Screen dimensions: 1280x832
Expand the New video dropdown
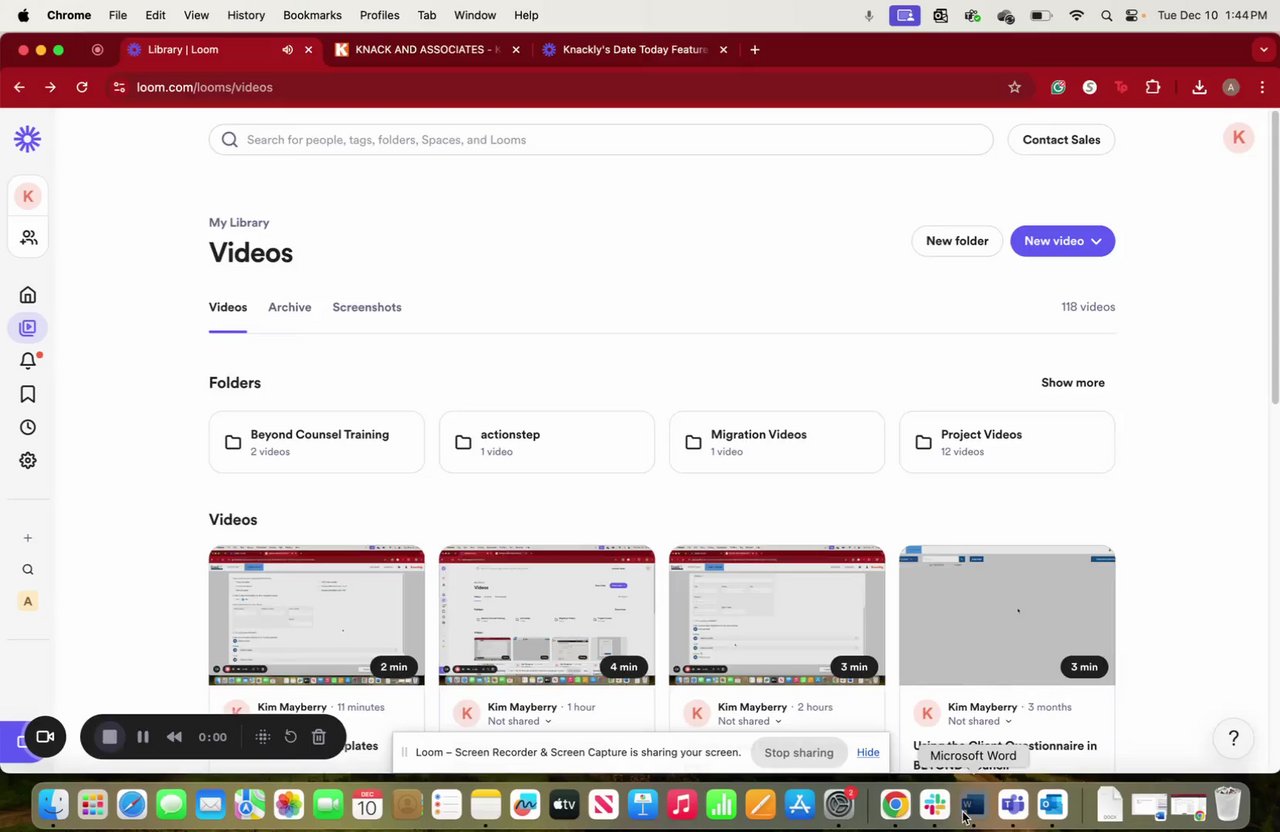[x=1096, y=241]
